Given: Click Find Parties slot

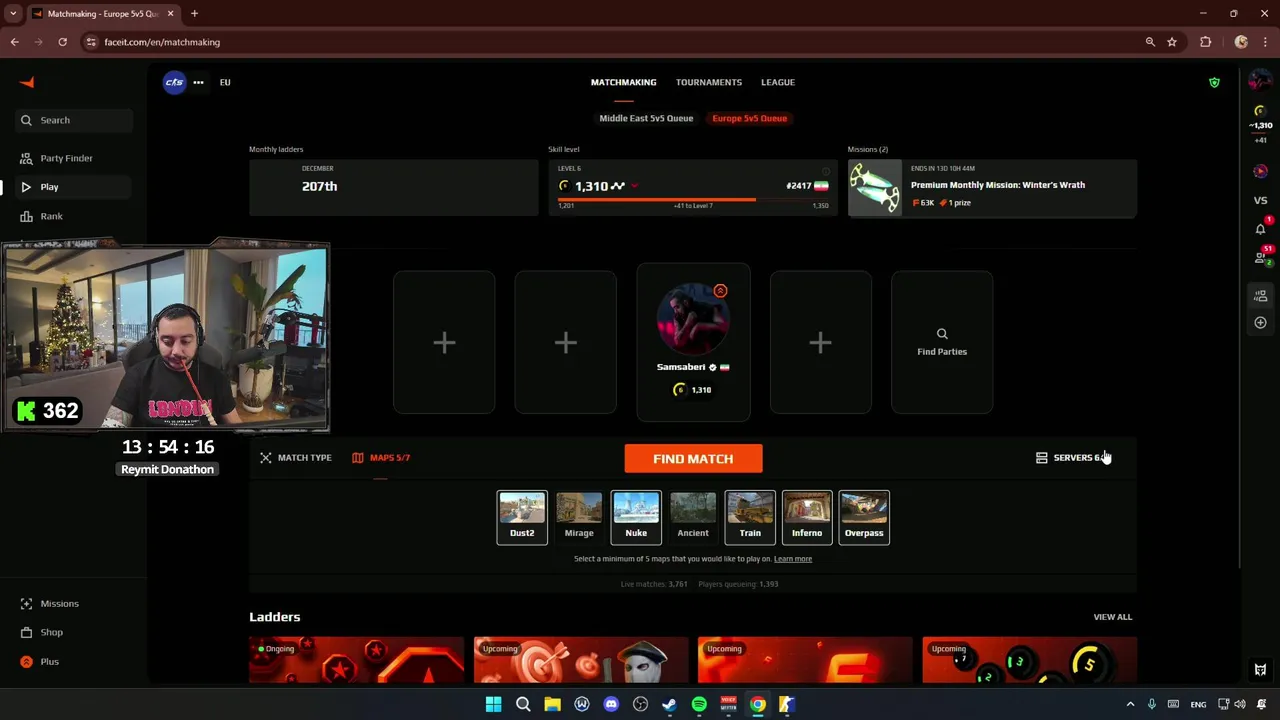Looking at the screenshot, I should click(x=942, y=342).
